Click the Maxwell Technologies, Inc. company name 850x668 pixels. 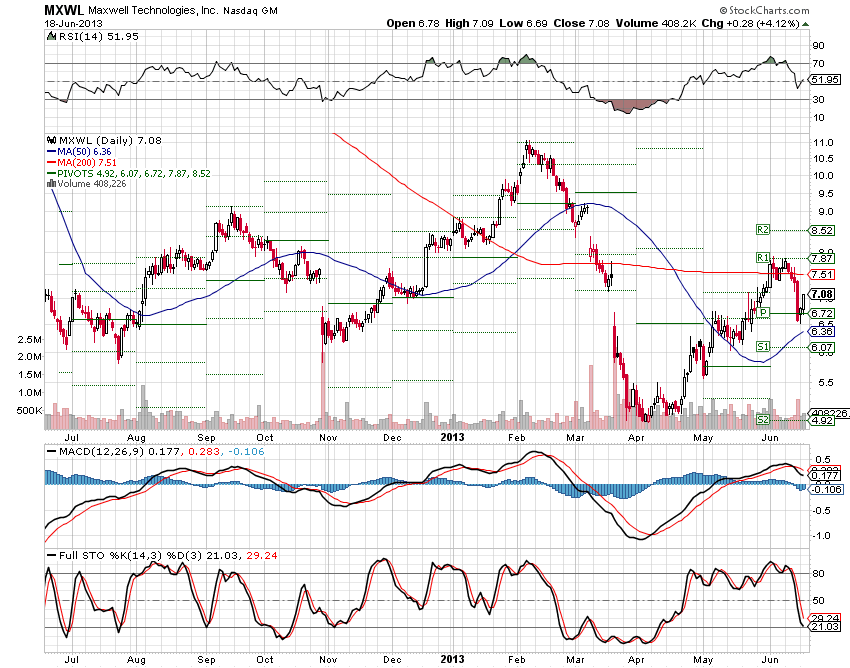click(x=154, y=10)
